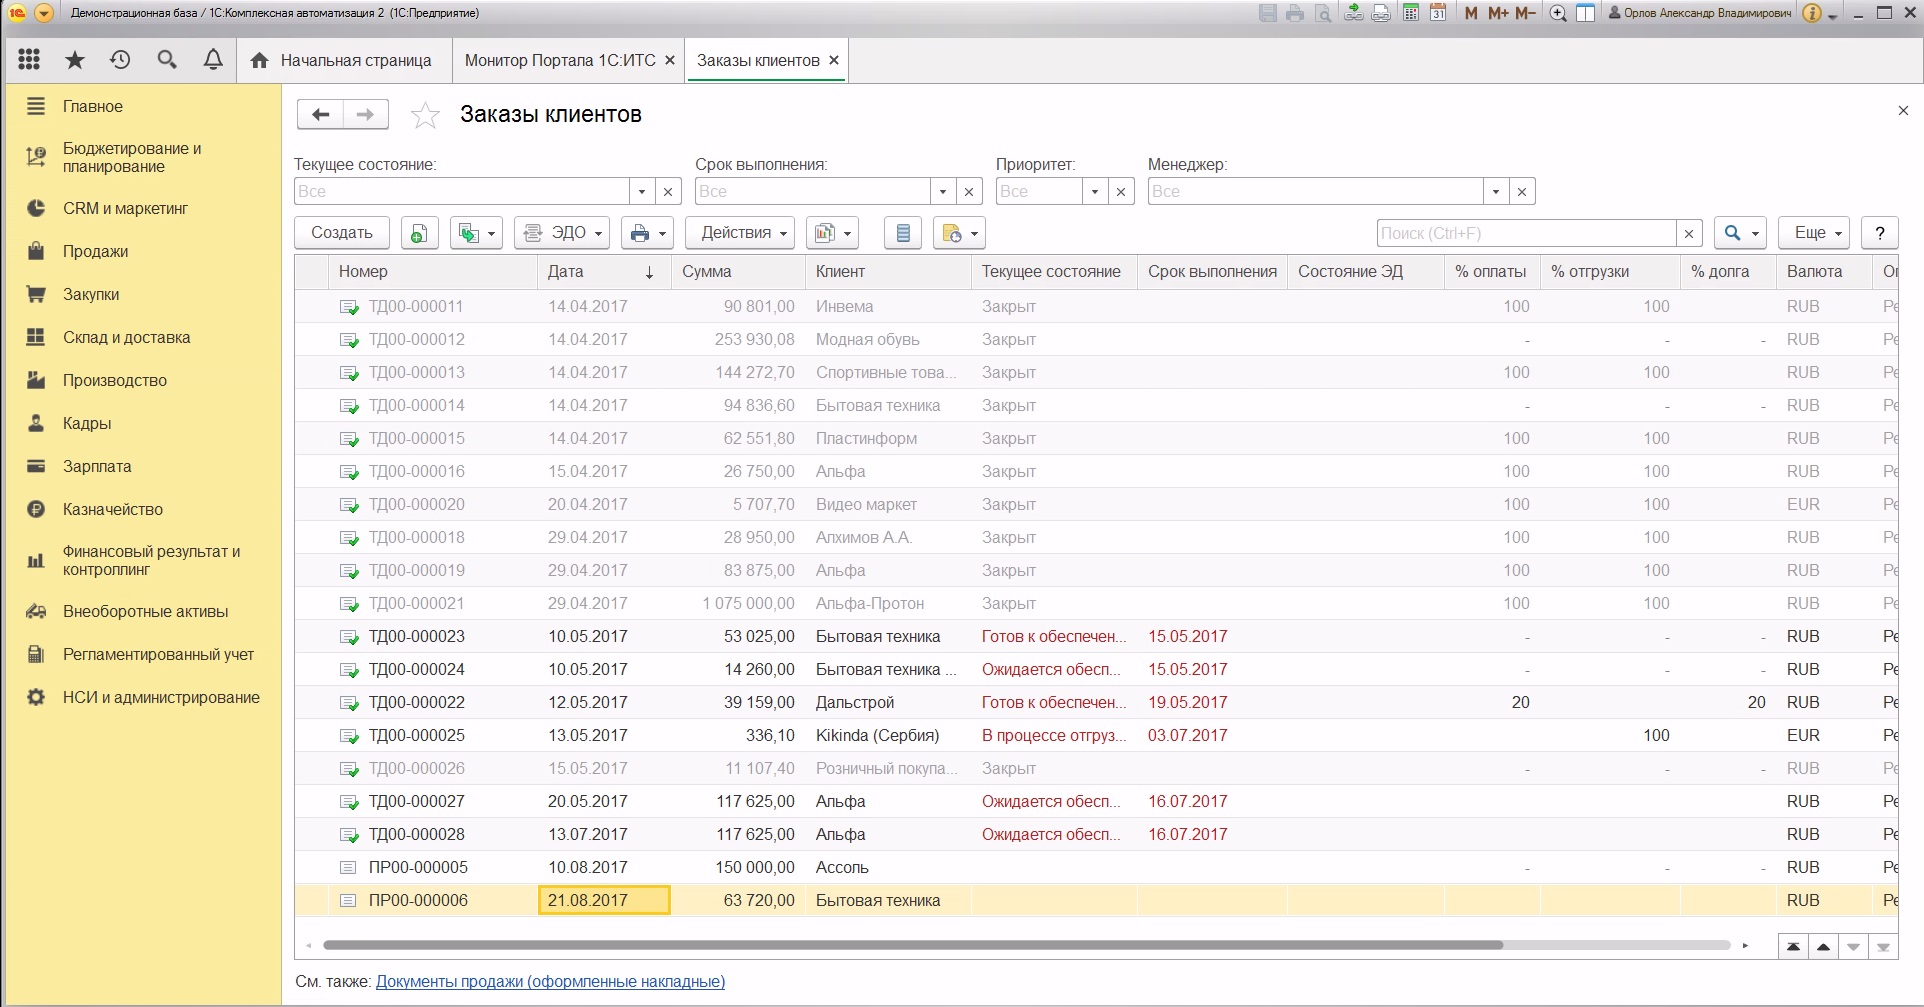
Task: Expand the Менеджер filter dropdown
Action: click(1495, 192)
